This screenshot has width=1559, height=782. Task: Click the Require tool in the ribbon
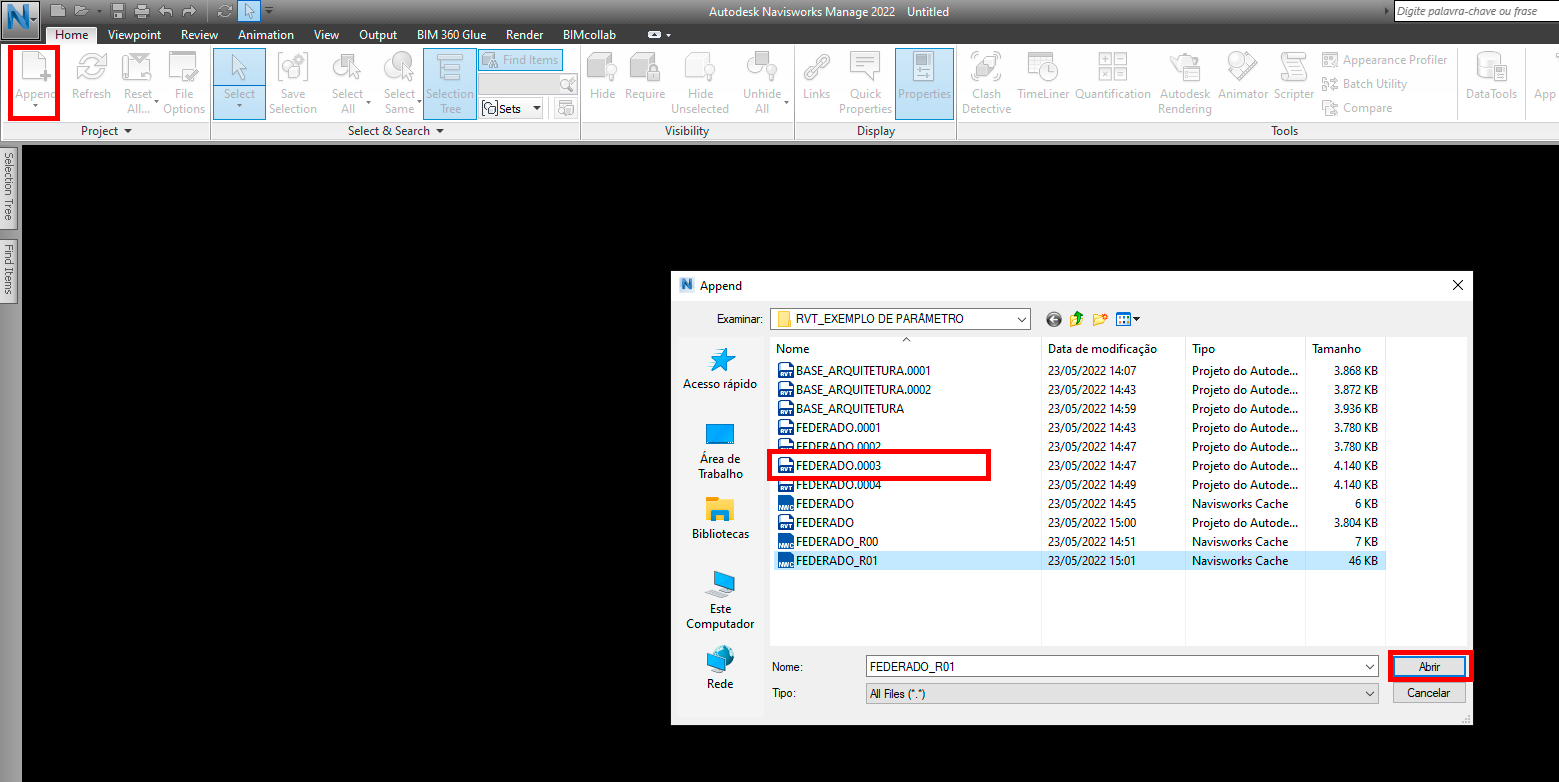pyautogui.click(x=645, y=77)
